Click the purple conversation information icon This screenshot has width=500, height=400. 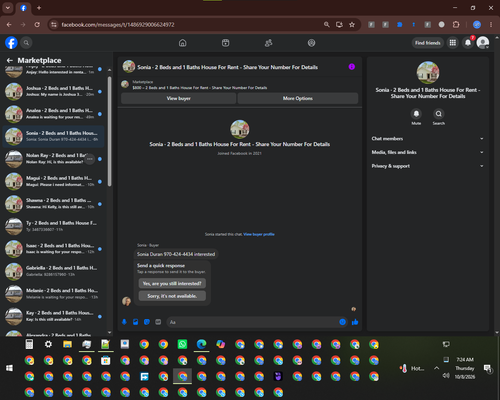pos(352,67)
